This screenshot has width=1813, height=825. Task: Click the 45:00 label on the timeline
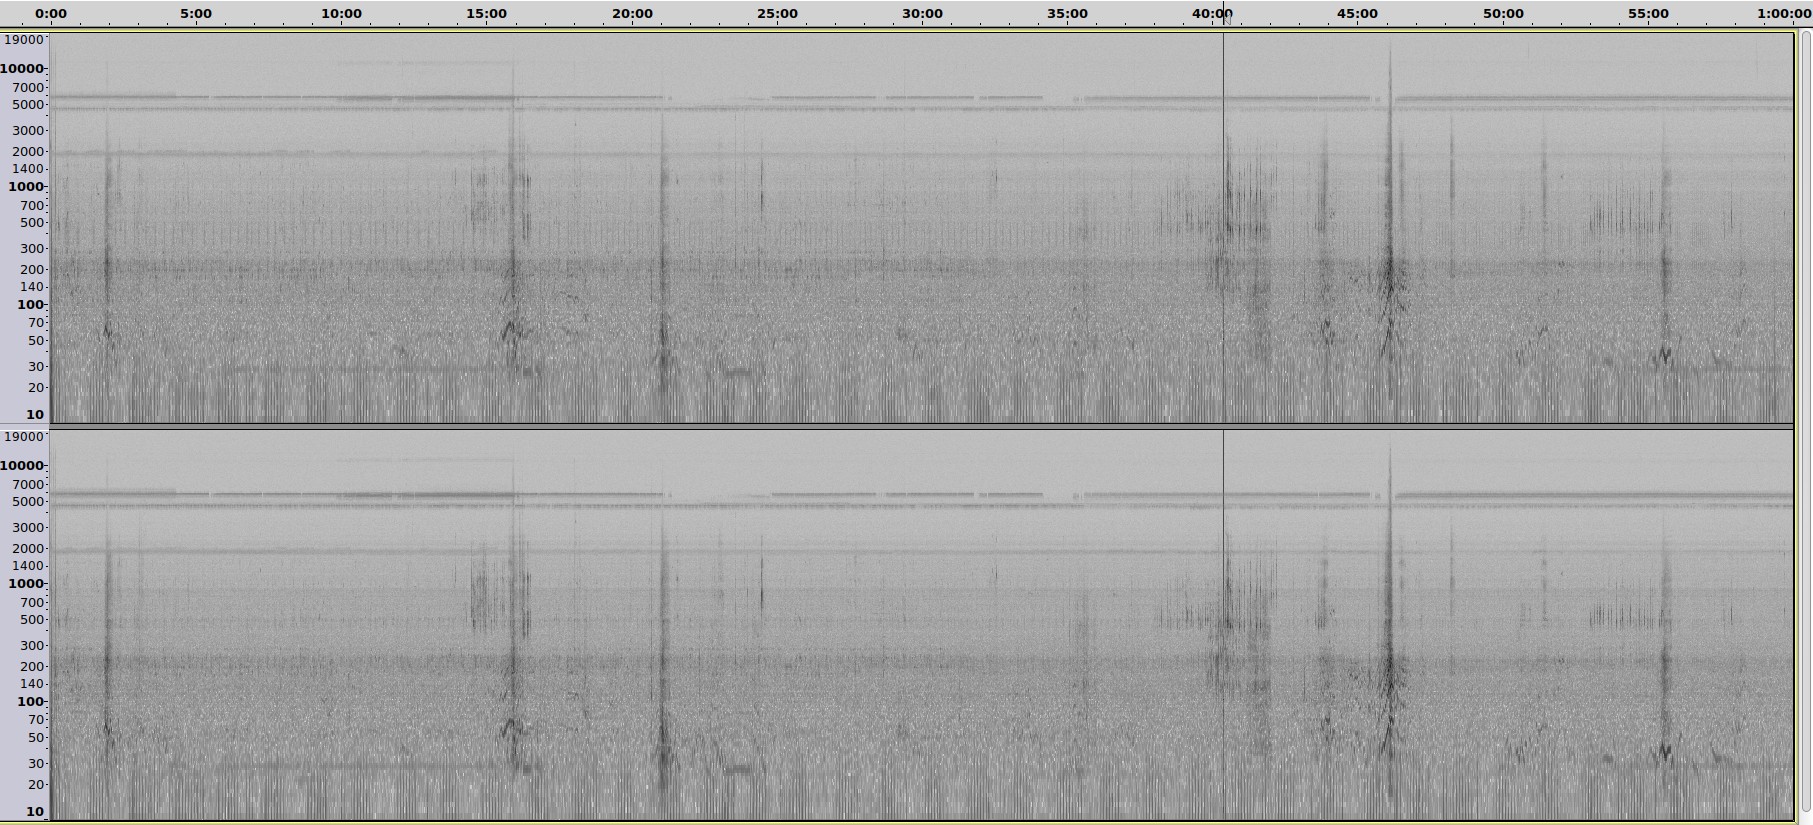[1357, 14]
